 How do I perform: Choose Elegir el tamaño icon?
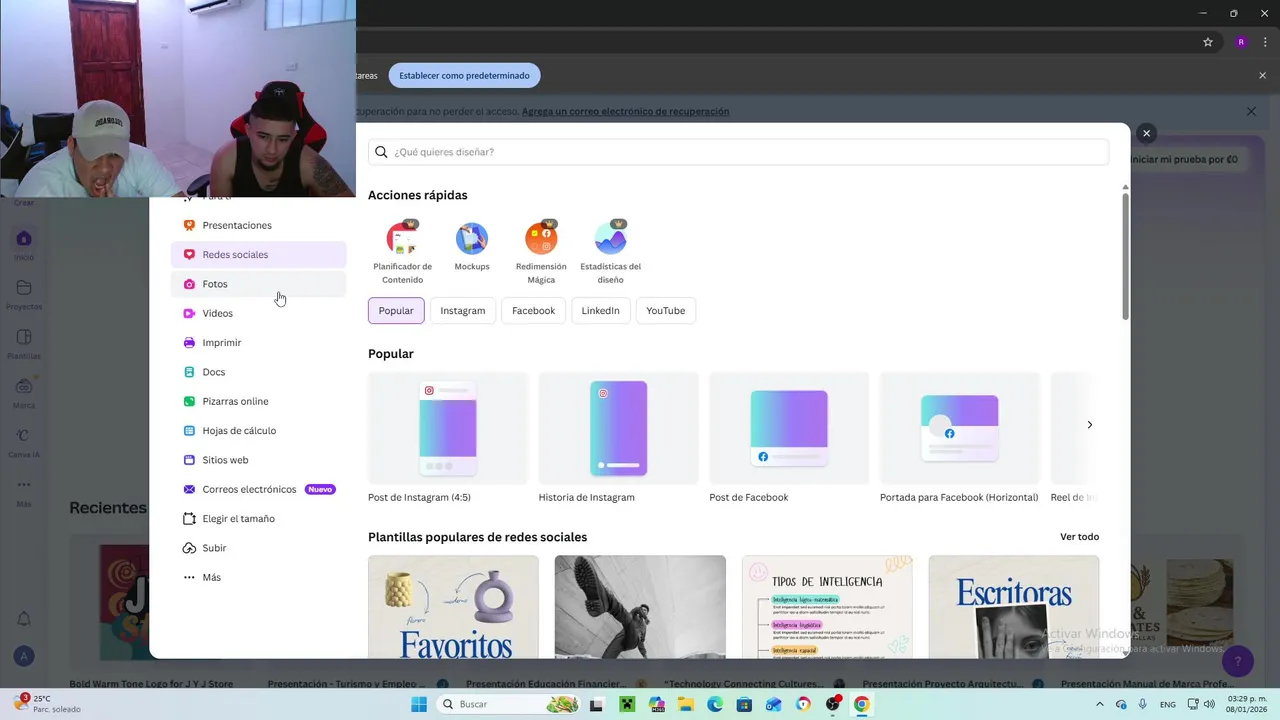click(x=189, y=518)
